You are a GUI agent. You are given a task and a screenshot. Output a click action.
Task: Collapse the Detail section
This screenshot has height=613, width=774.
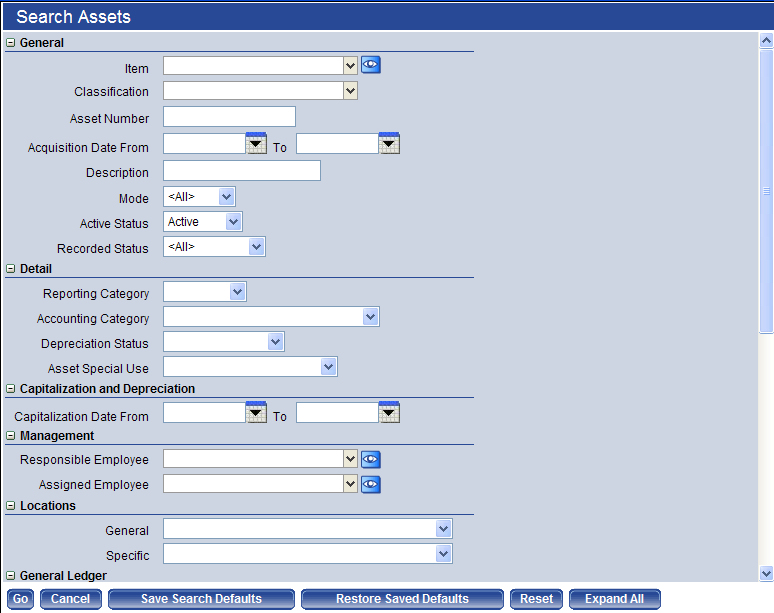click(x=11, y=269)
